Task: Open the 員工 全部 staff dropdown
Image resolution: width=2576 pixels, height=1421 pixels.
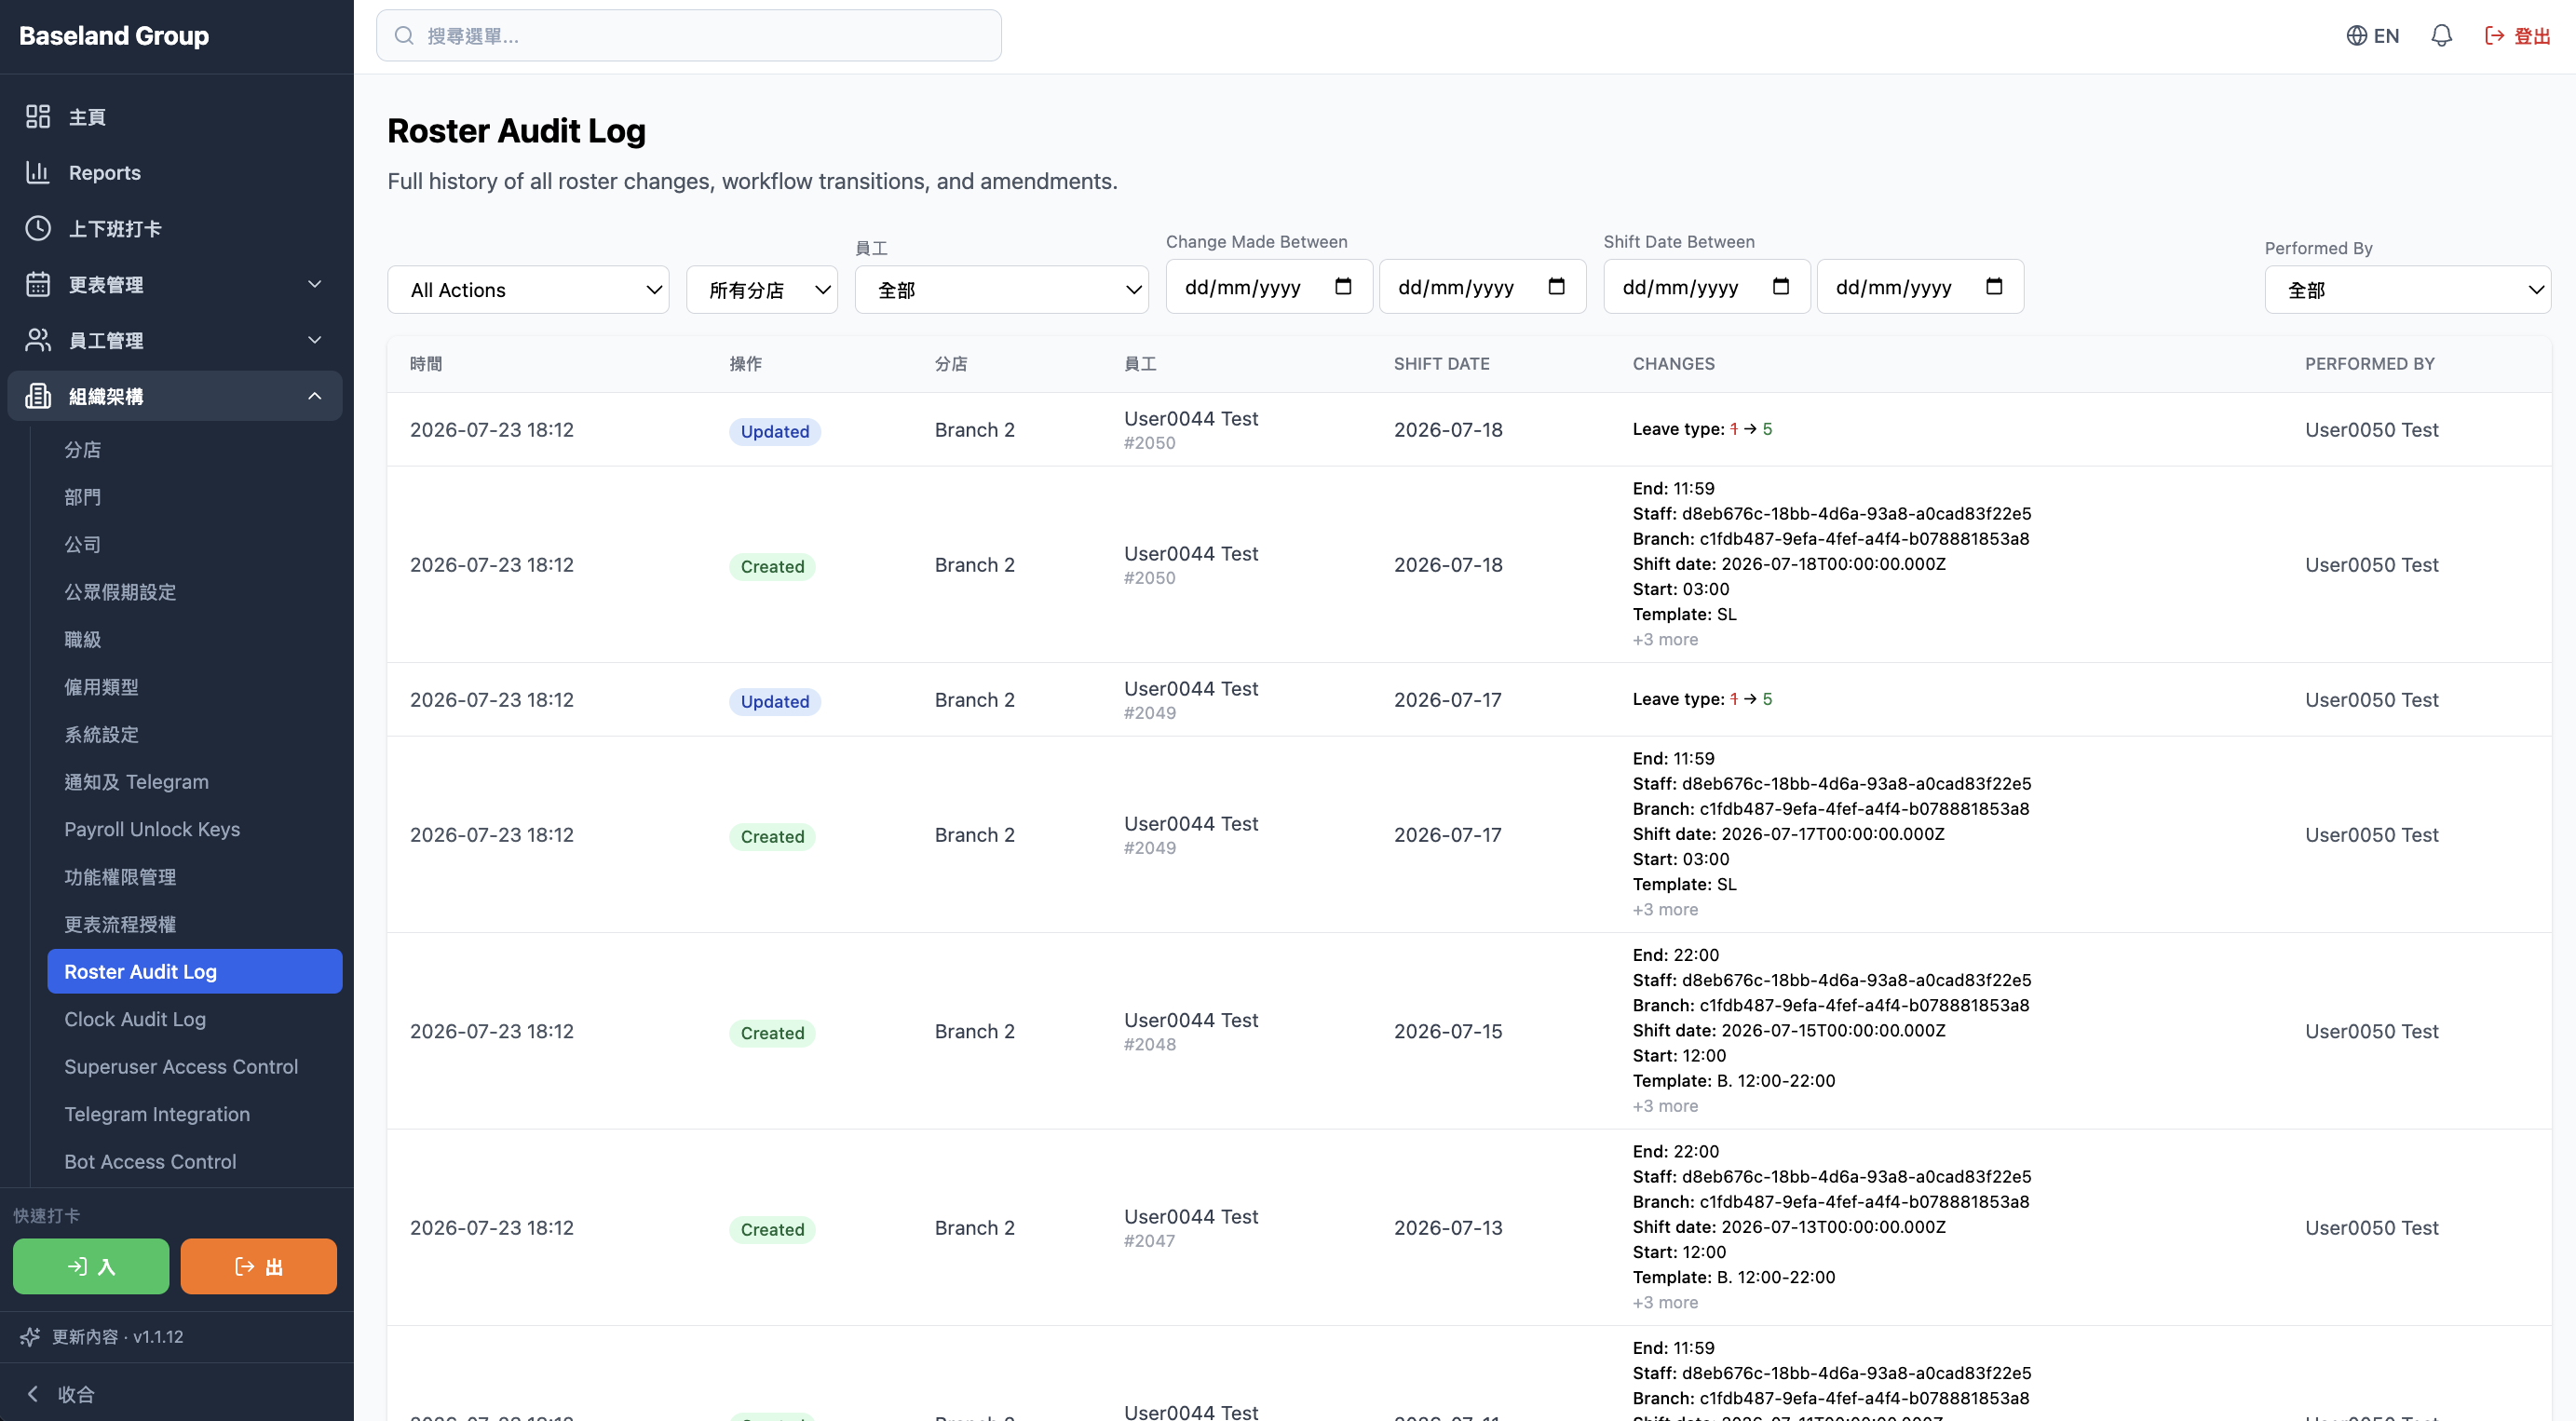Action: point(1002,290)
